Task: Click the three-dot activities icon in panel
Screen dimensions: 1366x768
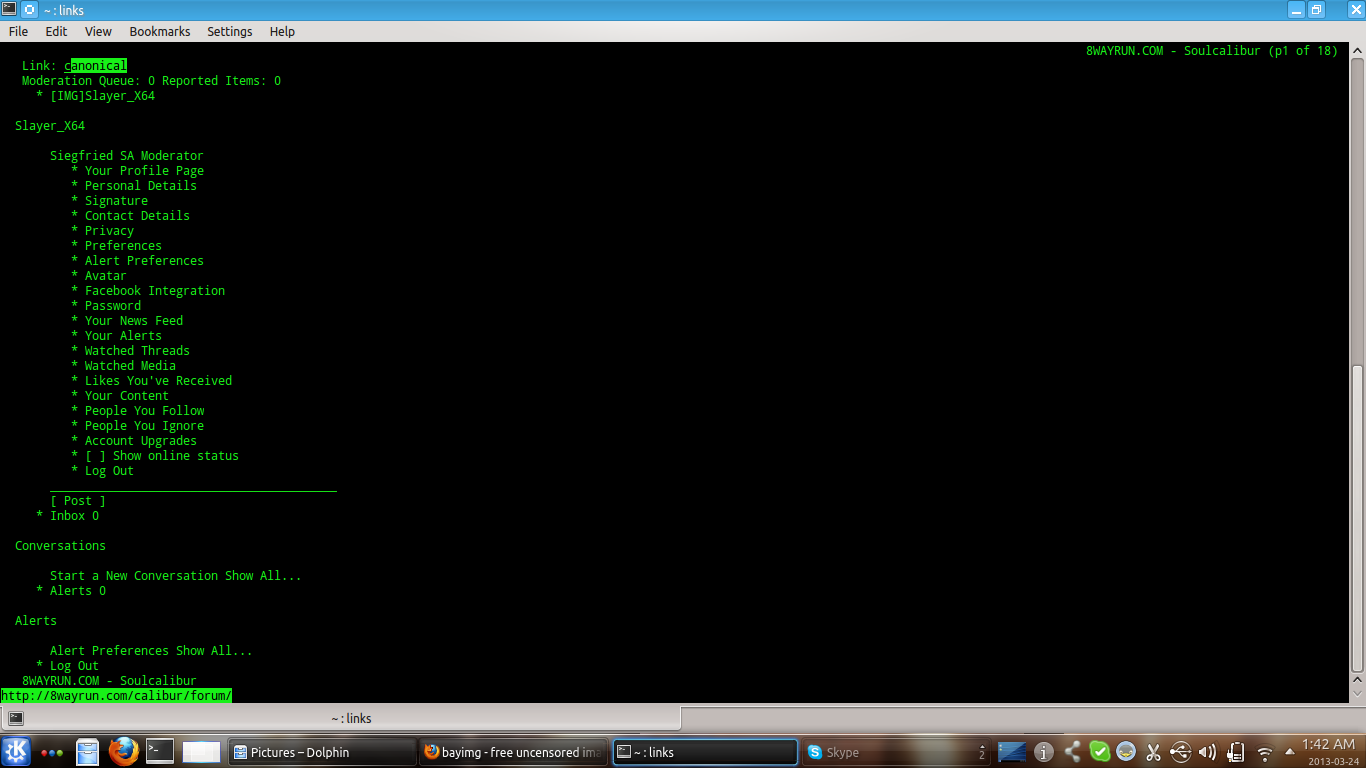Action: (52, 753)
